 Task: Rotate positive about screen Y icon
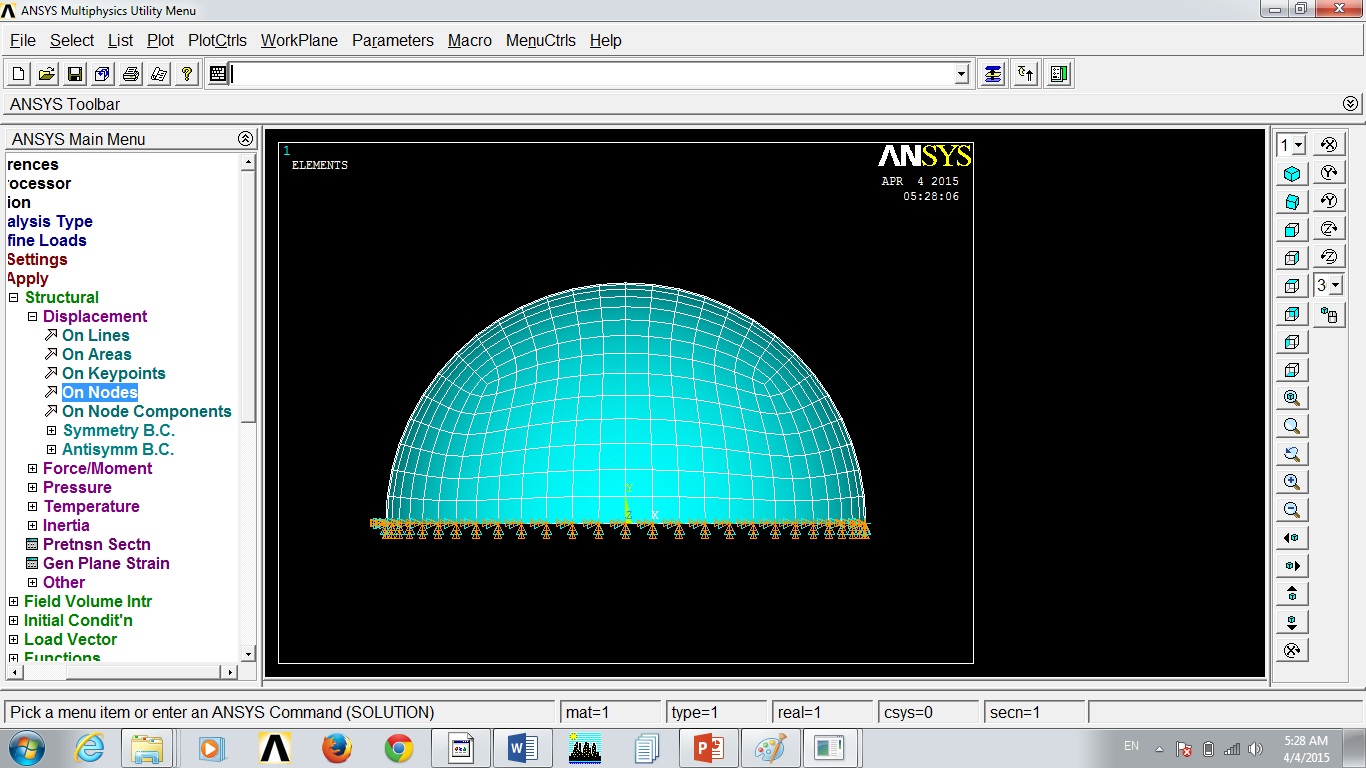coord(1329,173)
